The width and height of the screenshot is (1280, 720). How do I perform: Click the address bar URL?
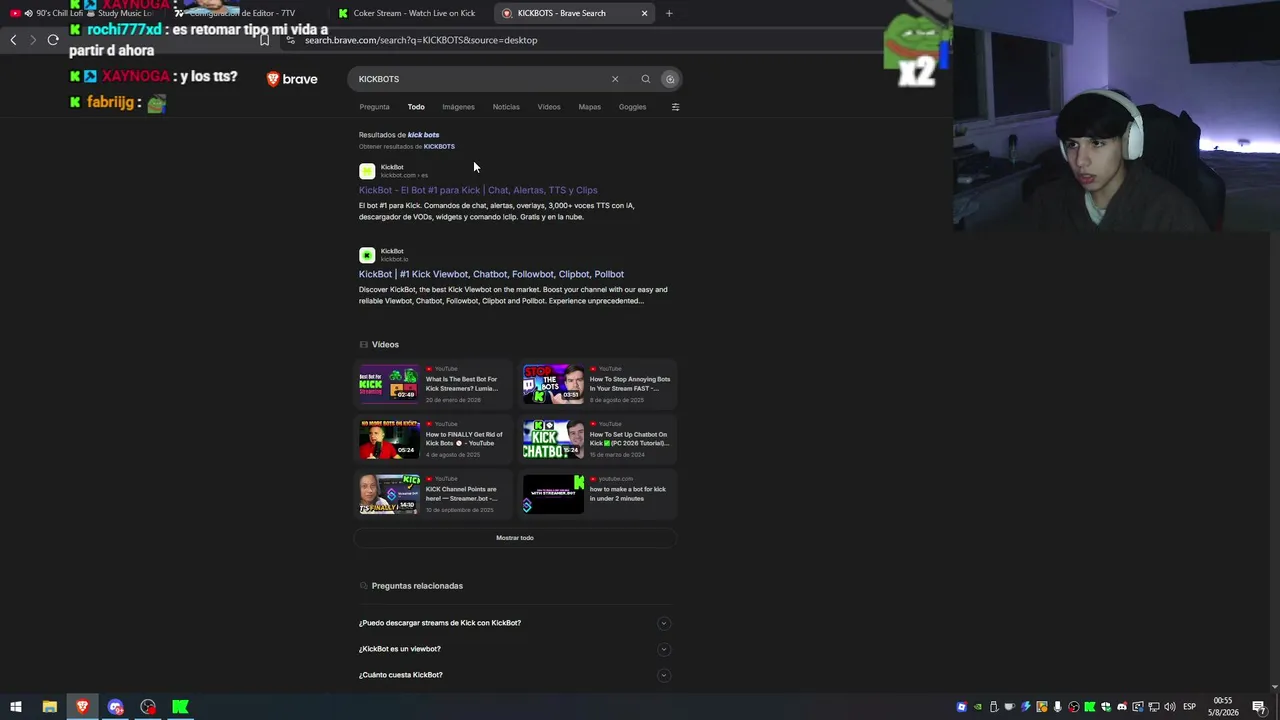421,40
